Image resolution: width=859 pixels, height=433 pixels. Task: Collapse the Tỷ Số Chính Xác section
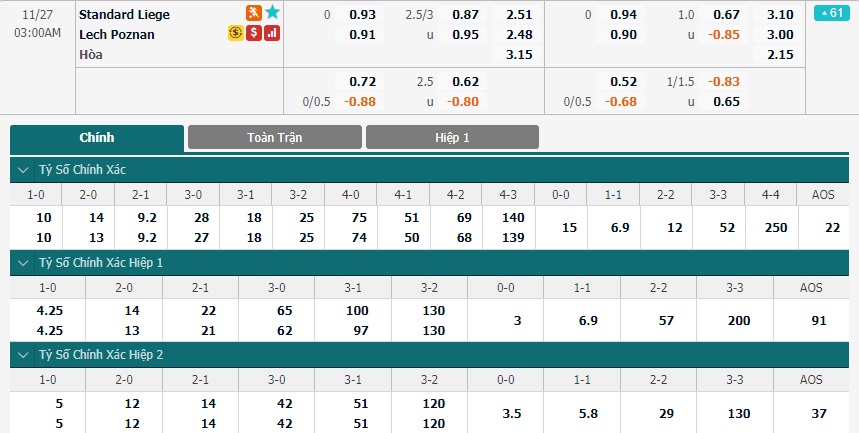click(x=23, y=170)
